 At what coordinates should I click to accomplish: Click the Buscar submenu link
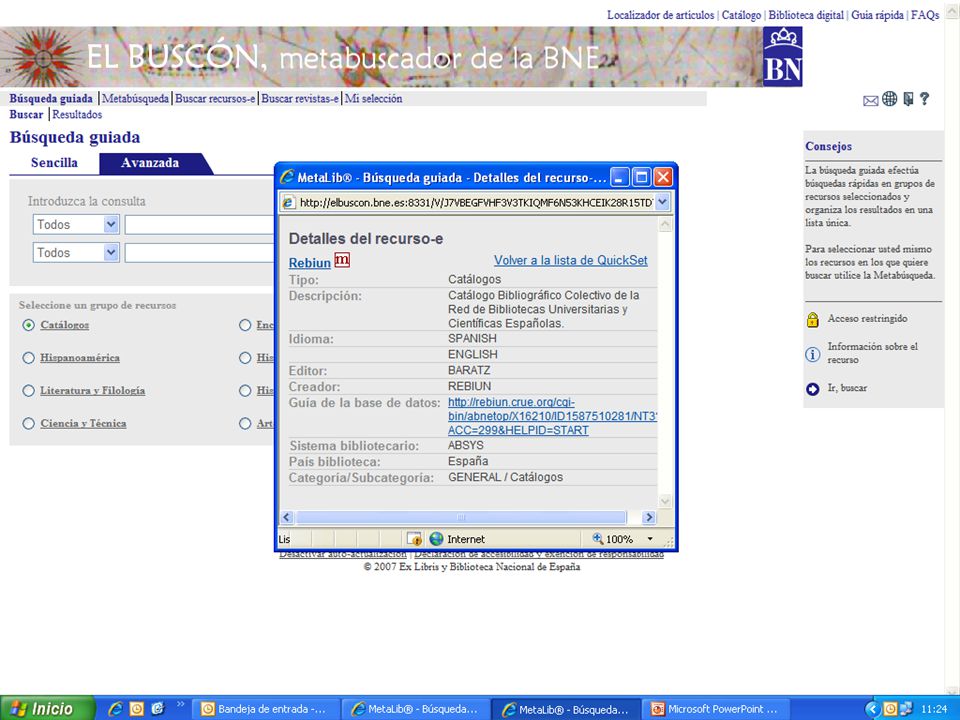click(26, 114)
